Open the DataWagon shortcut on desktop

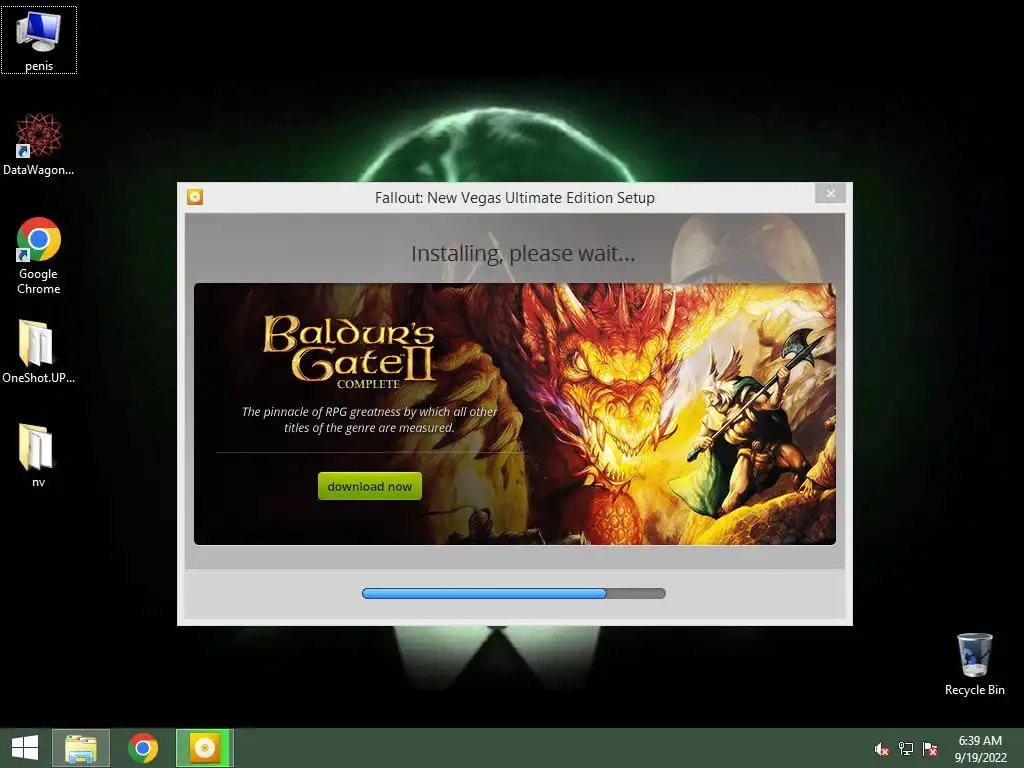coord(39,144)
